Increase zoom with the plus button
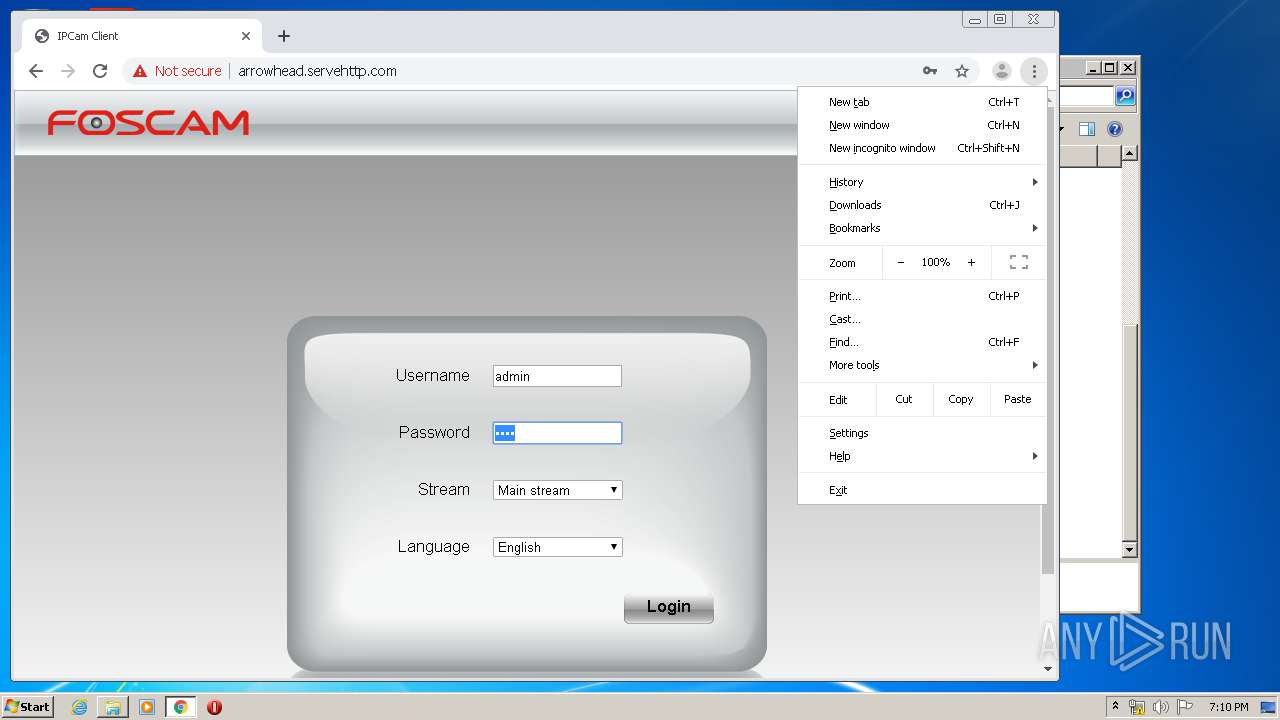The height and width of the screenshot is (720, 1280). point(971,262)
